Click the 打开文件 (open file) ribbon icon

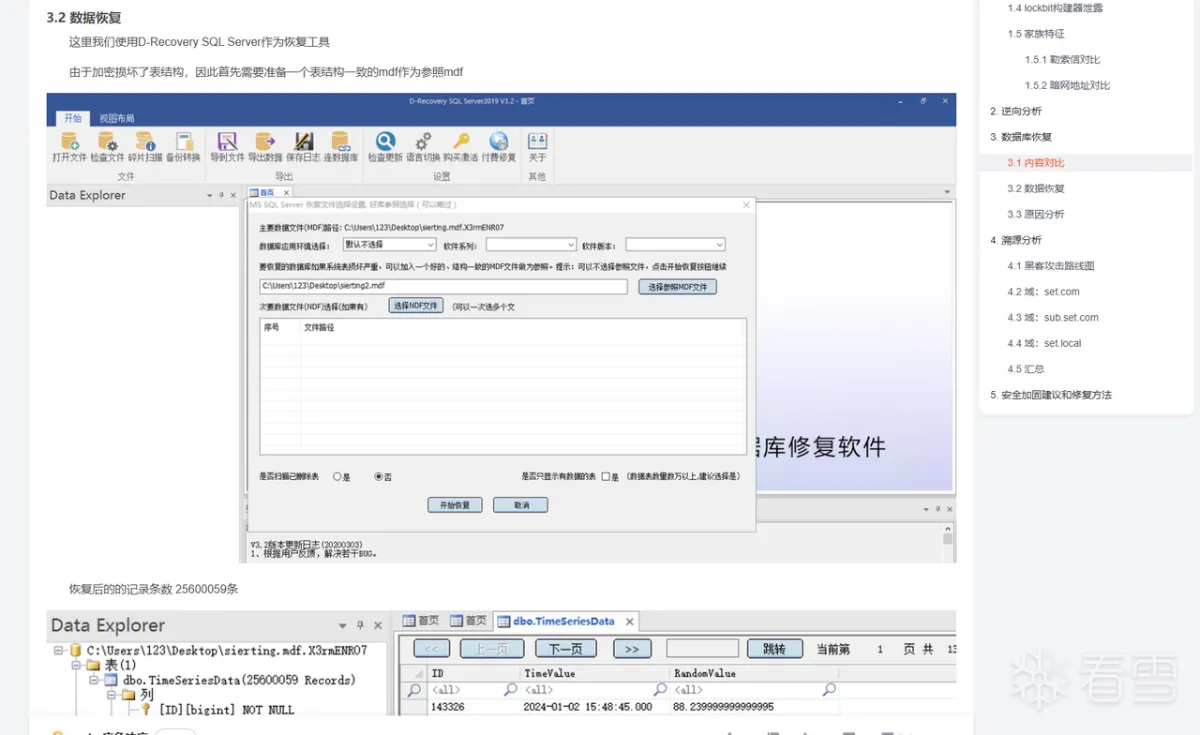click(x=70, y=142)
